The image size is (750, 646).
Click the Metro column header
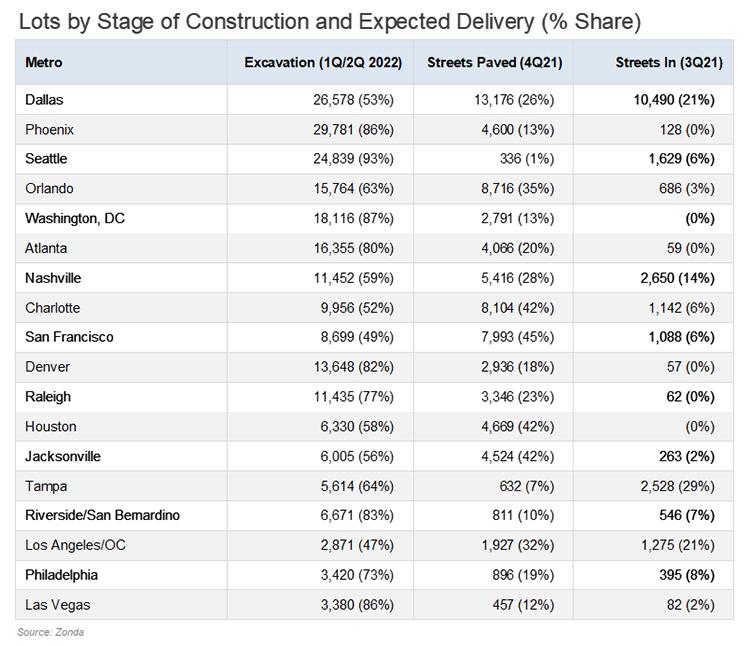44,62
